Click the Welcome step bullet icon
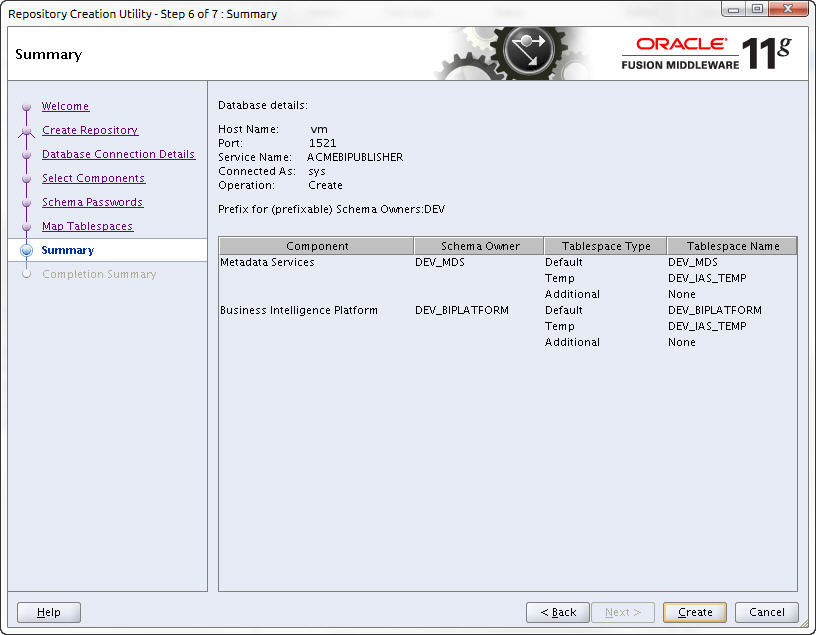Image resolution: width=816 pixels, height=635 pixels. (27, 107)
